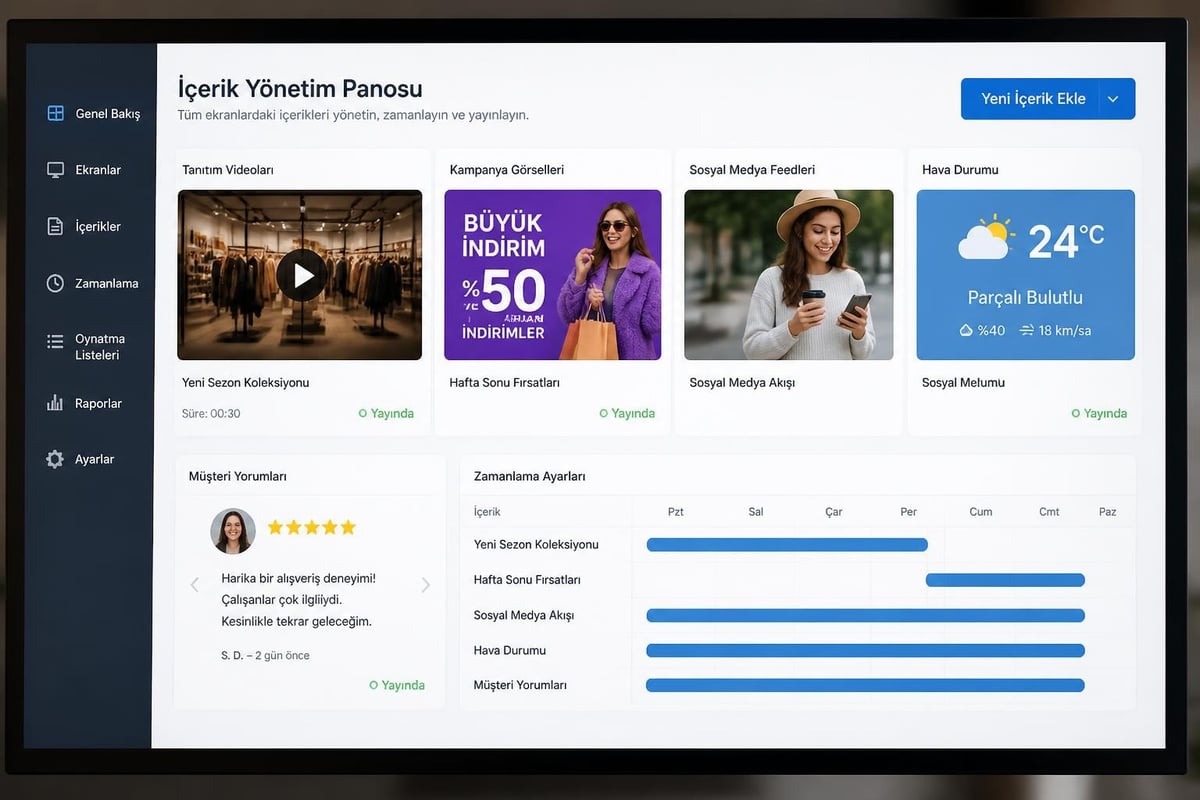Viewport: 1200px width, 800px height.
Task: Show the previous customer review
Action: click(x=195, y=584)
